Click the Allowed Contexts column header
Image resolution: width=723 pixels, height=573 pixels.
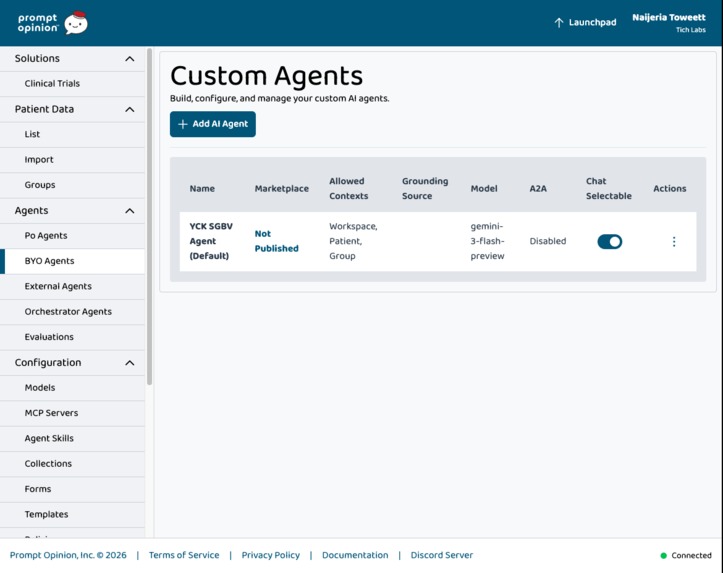click(349, 189)
